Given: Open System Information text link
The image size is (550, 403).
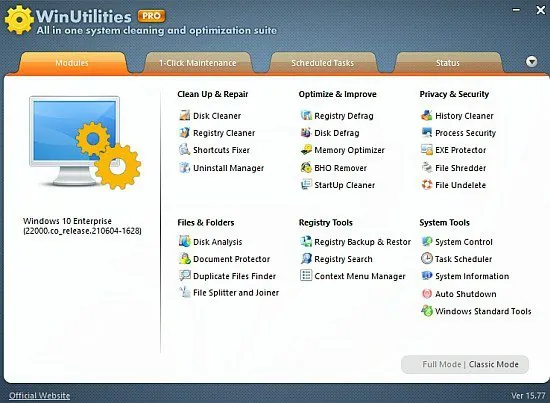Looking at the screenshot, I should (x=472, y=276).
